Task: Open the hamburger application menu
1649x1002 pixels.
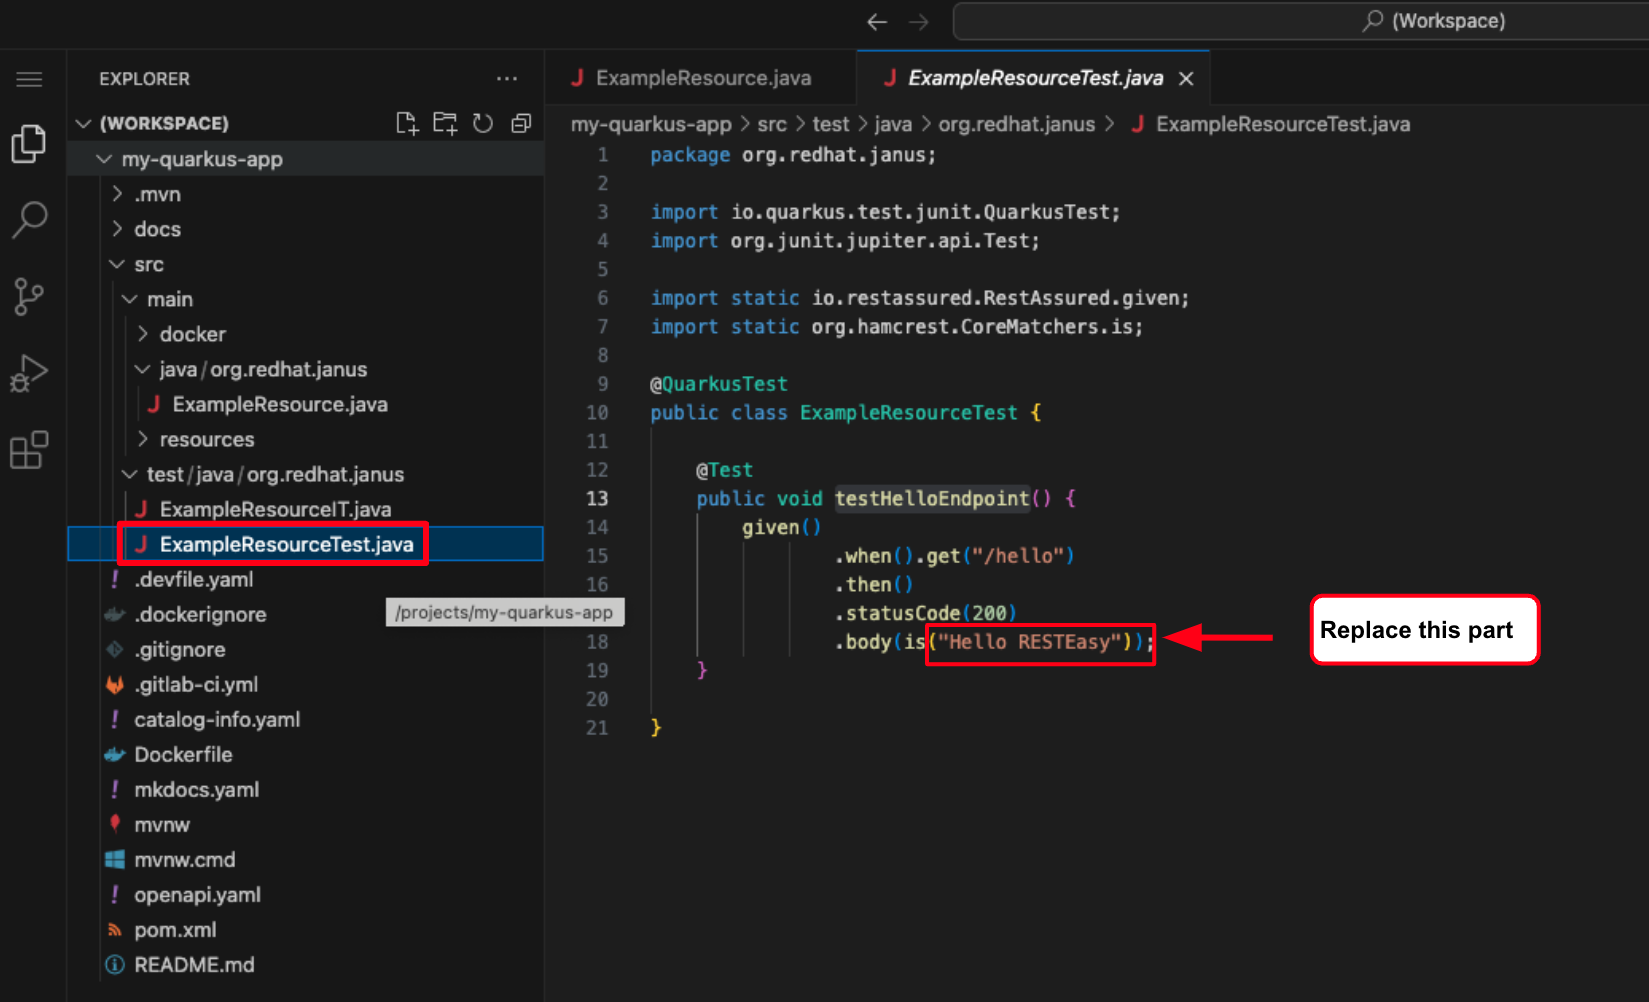Action: pos(29,79)
